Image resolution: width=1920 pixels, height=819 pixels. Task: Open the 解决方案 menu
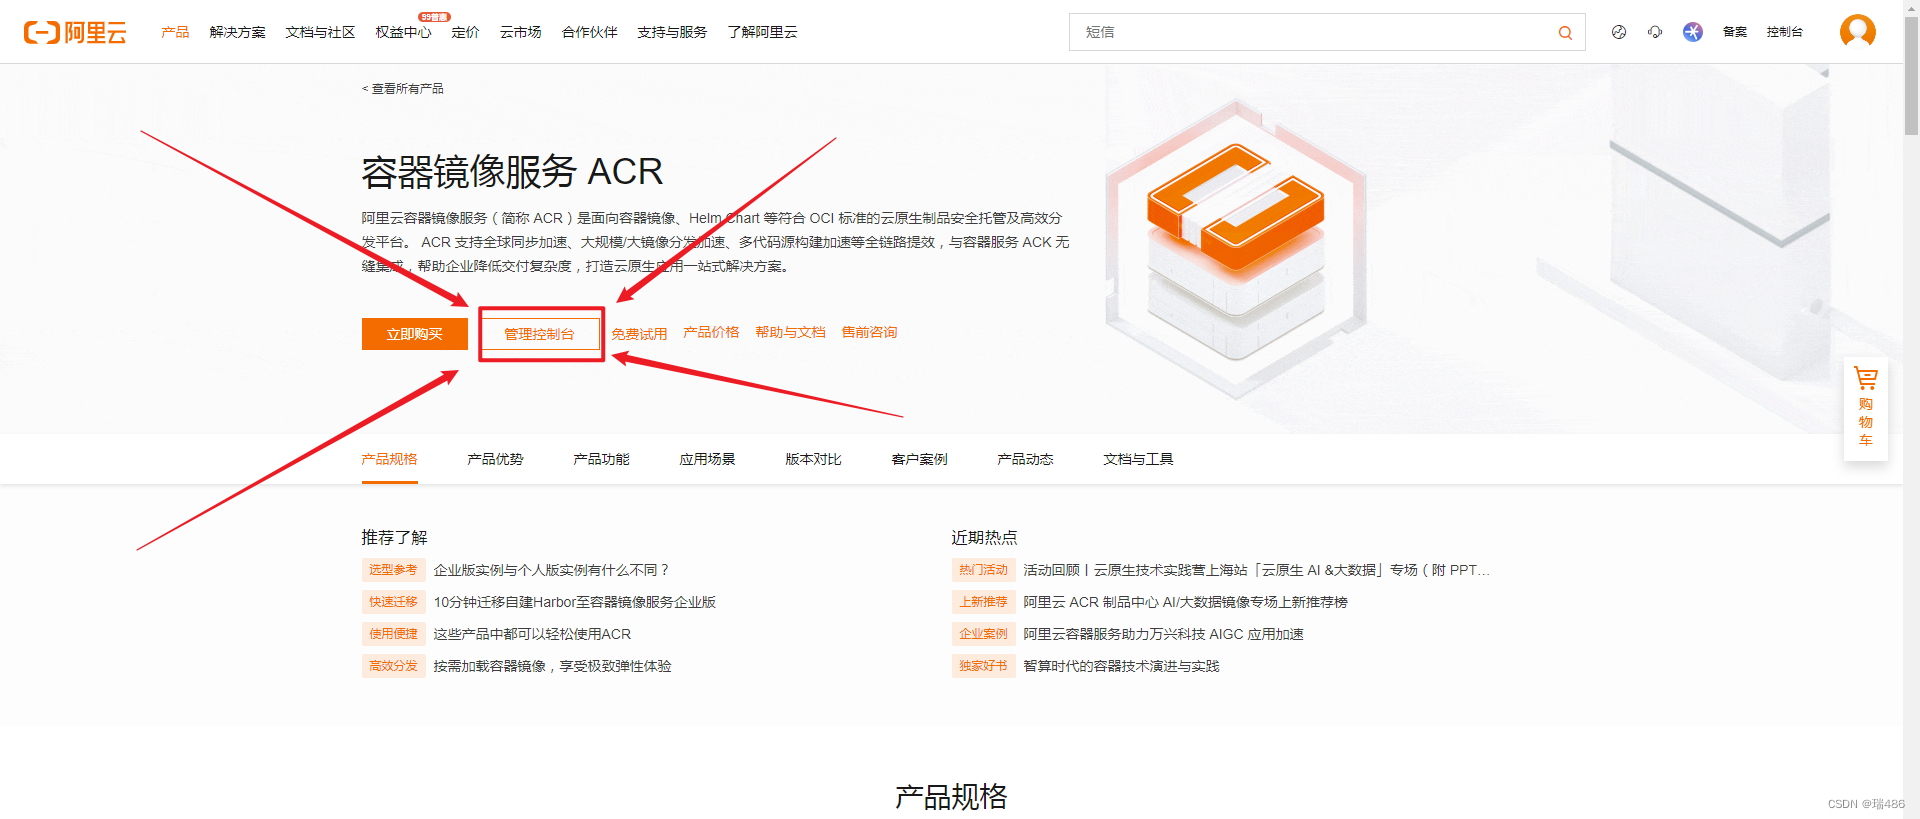pos(238,32)
